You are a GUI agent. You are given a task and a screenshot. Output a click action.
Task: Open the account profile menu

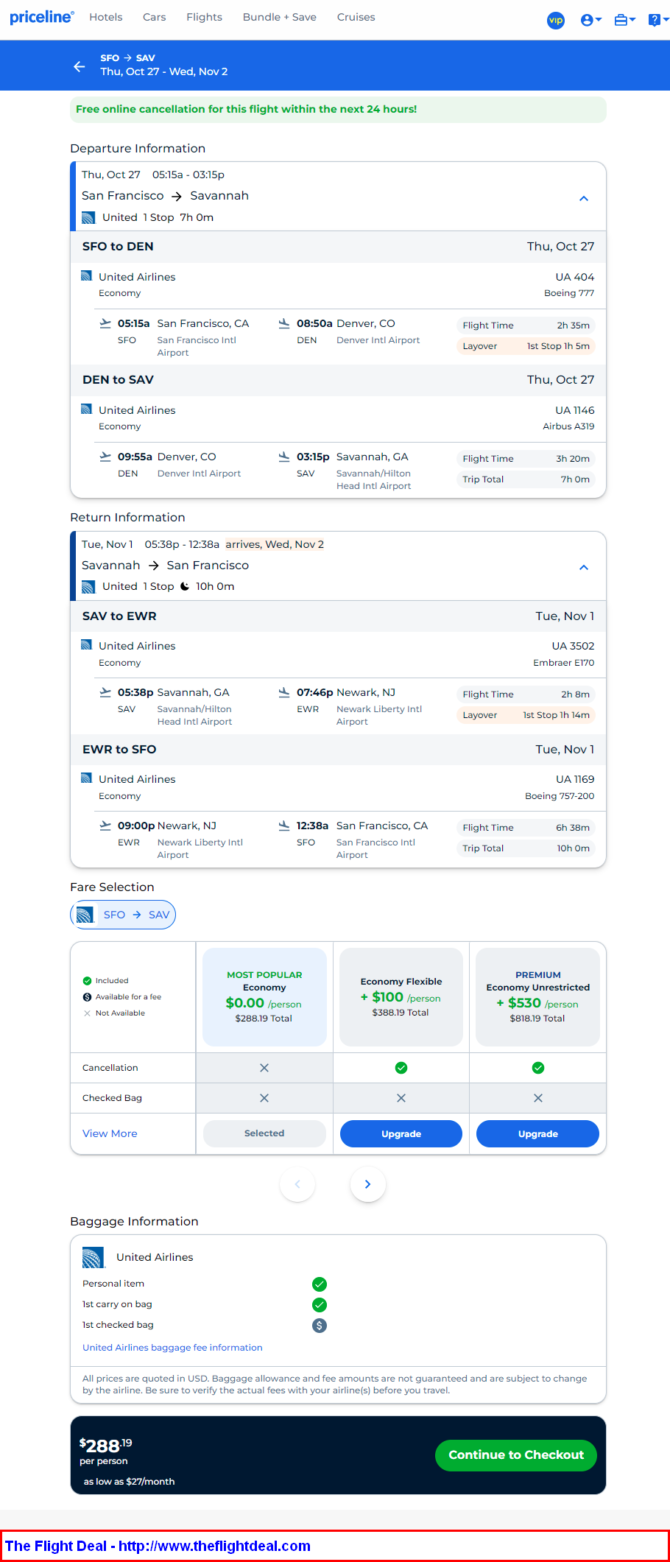coord(591,20)
